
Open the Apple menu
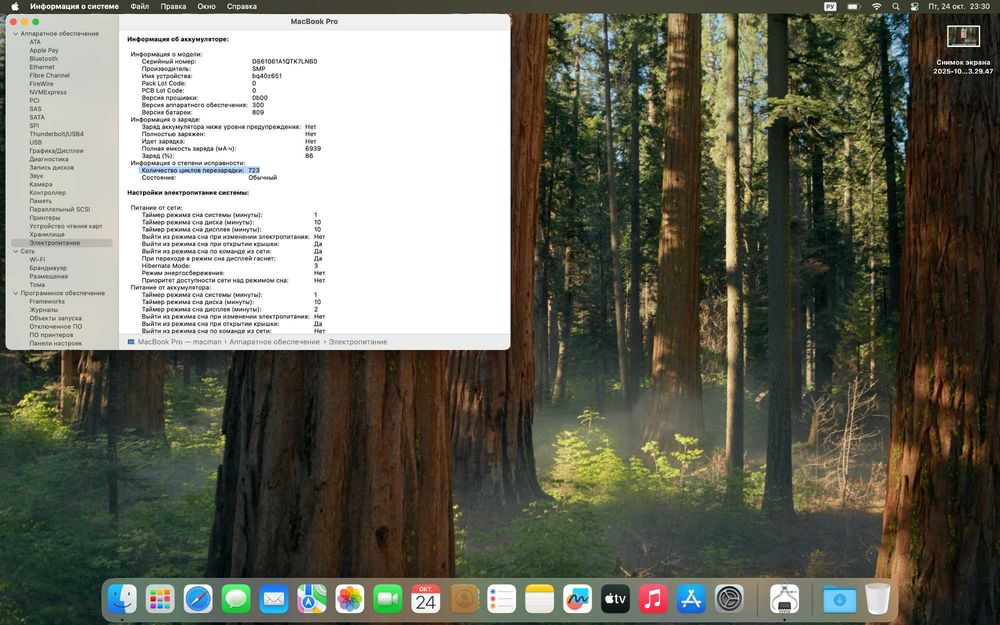click(x=15, y=6)
